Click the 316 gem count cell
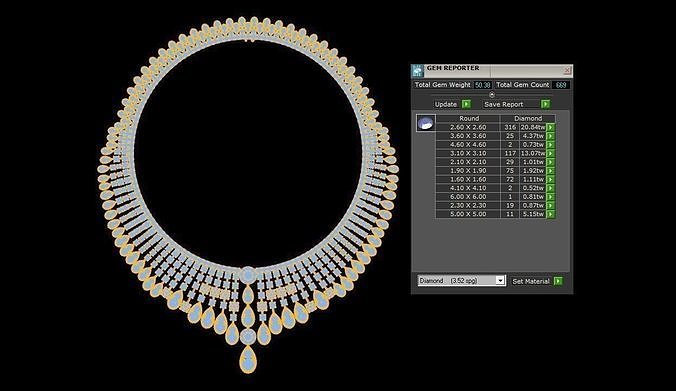676x391 pixels. coord(510,127)
